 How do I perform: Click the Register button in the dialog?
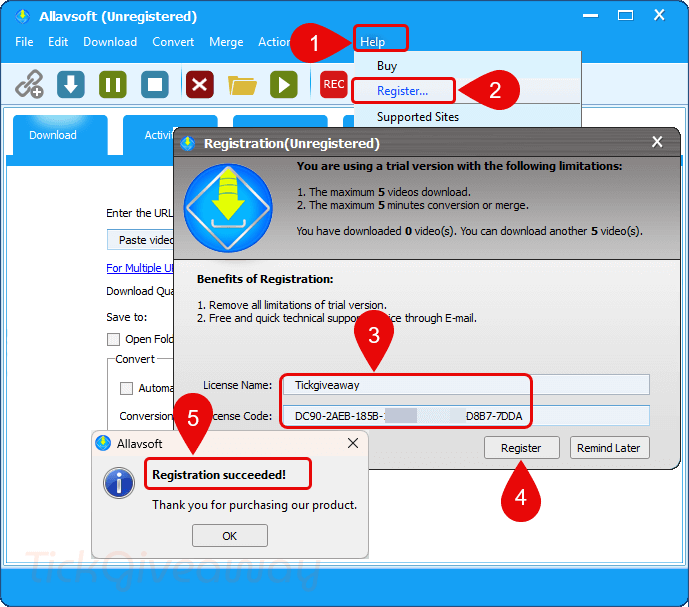pos(522,448)
